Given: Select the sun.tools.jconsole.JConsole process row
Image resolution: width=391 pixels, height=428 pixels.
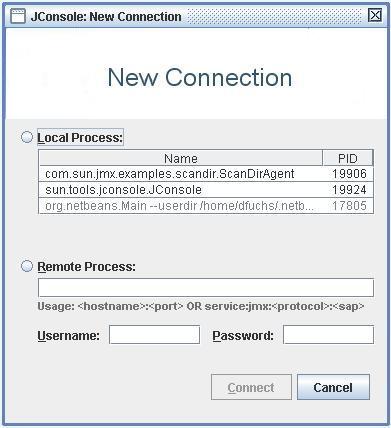Looking at the screenshot, I should [x=206, y=190].
